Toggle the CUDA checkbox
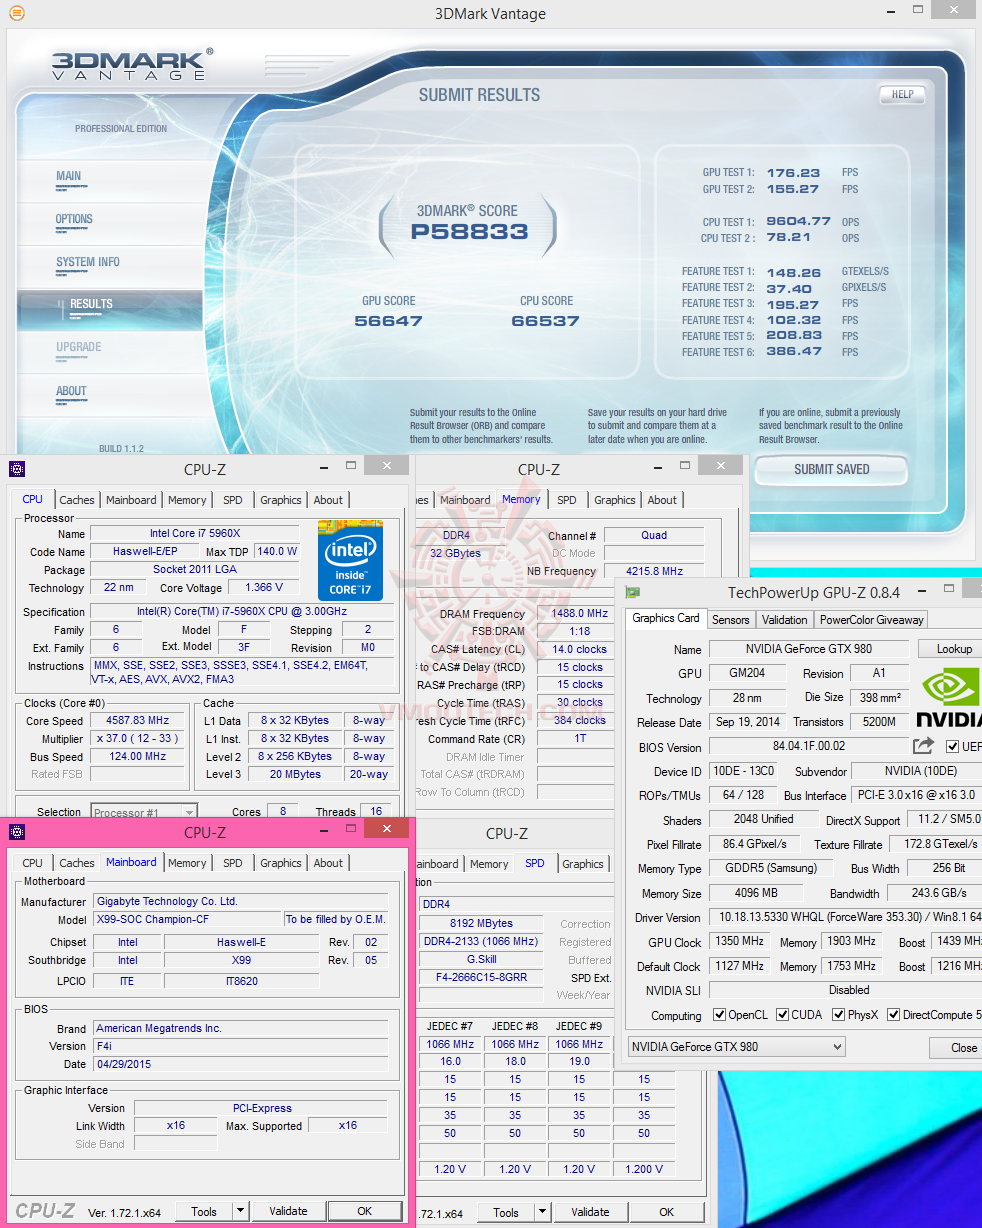 tap(782, 1015)
